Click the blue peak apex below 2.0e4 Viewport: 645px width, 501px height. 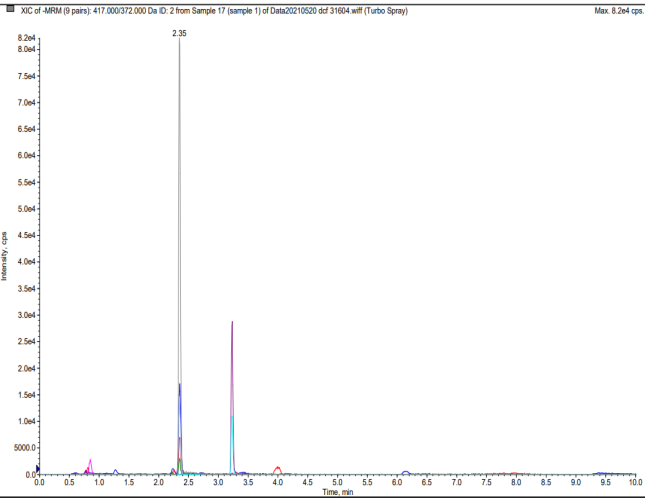tap(180, 386)
